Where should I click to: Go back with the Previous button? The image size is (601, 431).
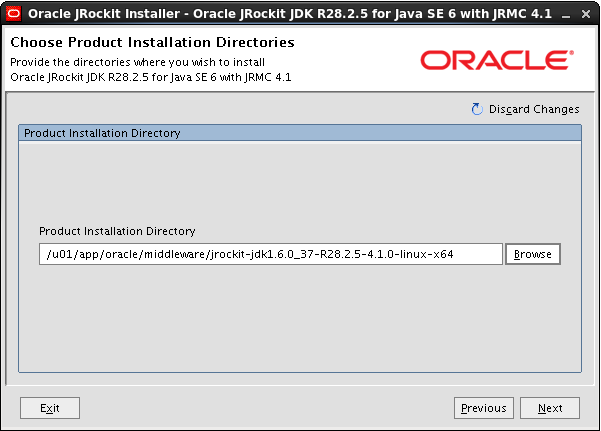(x=483, y=408)
